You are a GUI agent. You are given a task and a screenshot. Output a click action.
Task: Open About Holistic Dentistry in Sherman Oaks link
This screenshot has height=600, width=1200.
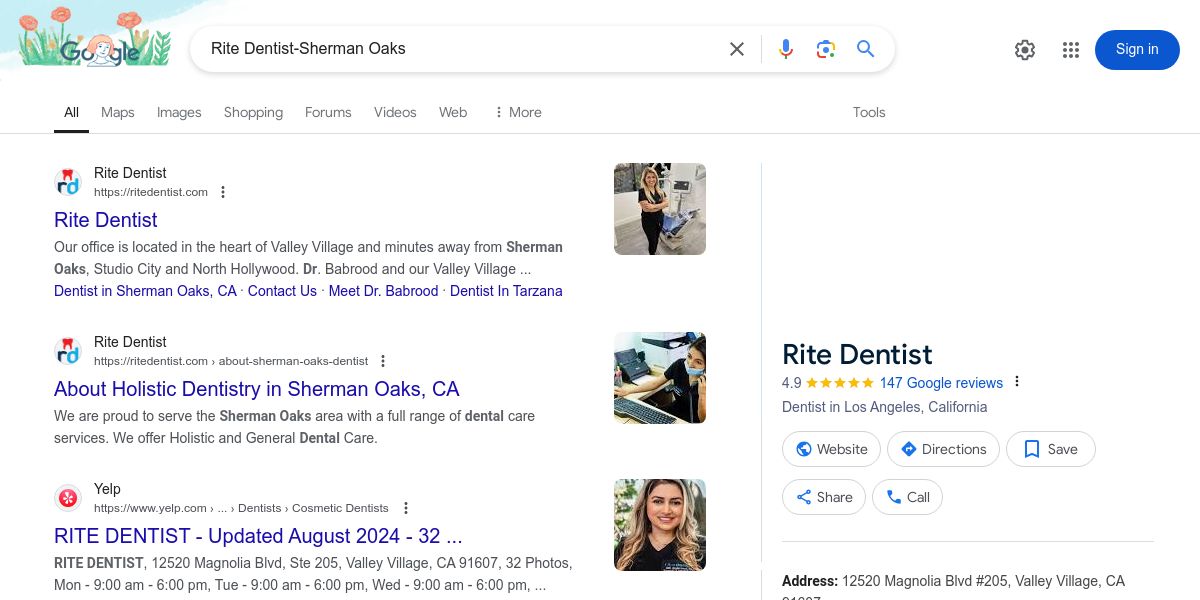coord(257,389)
